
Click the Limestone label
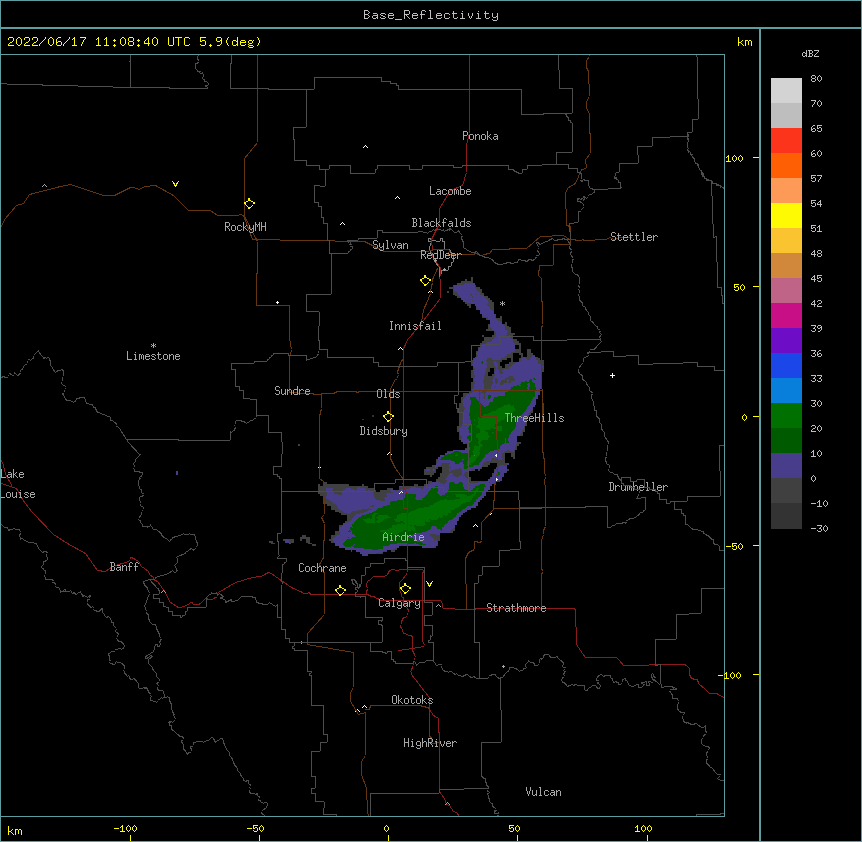(153, 356)
